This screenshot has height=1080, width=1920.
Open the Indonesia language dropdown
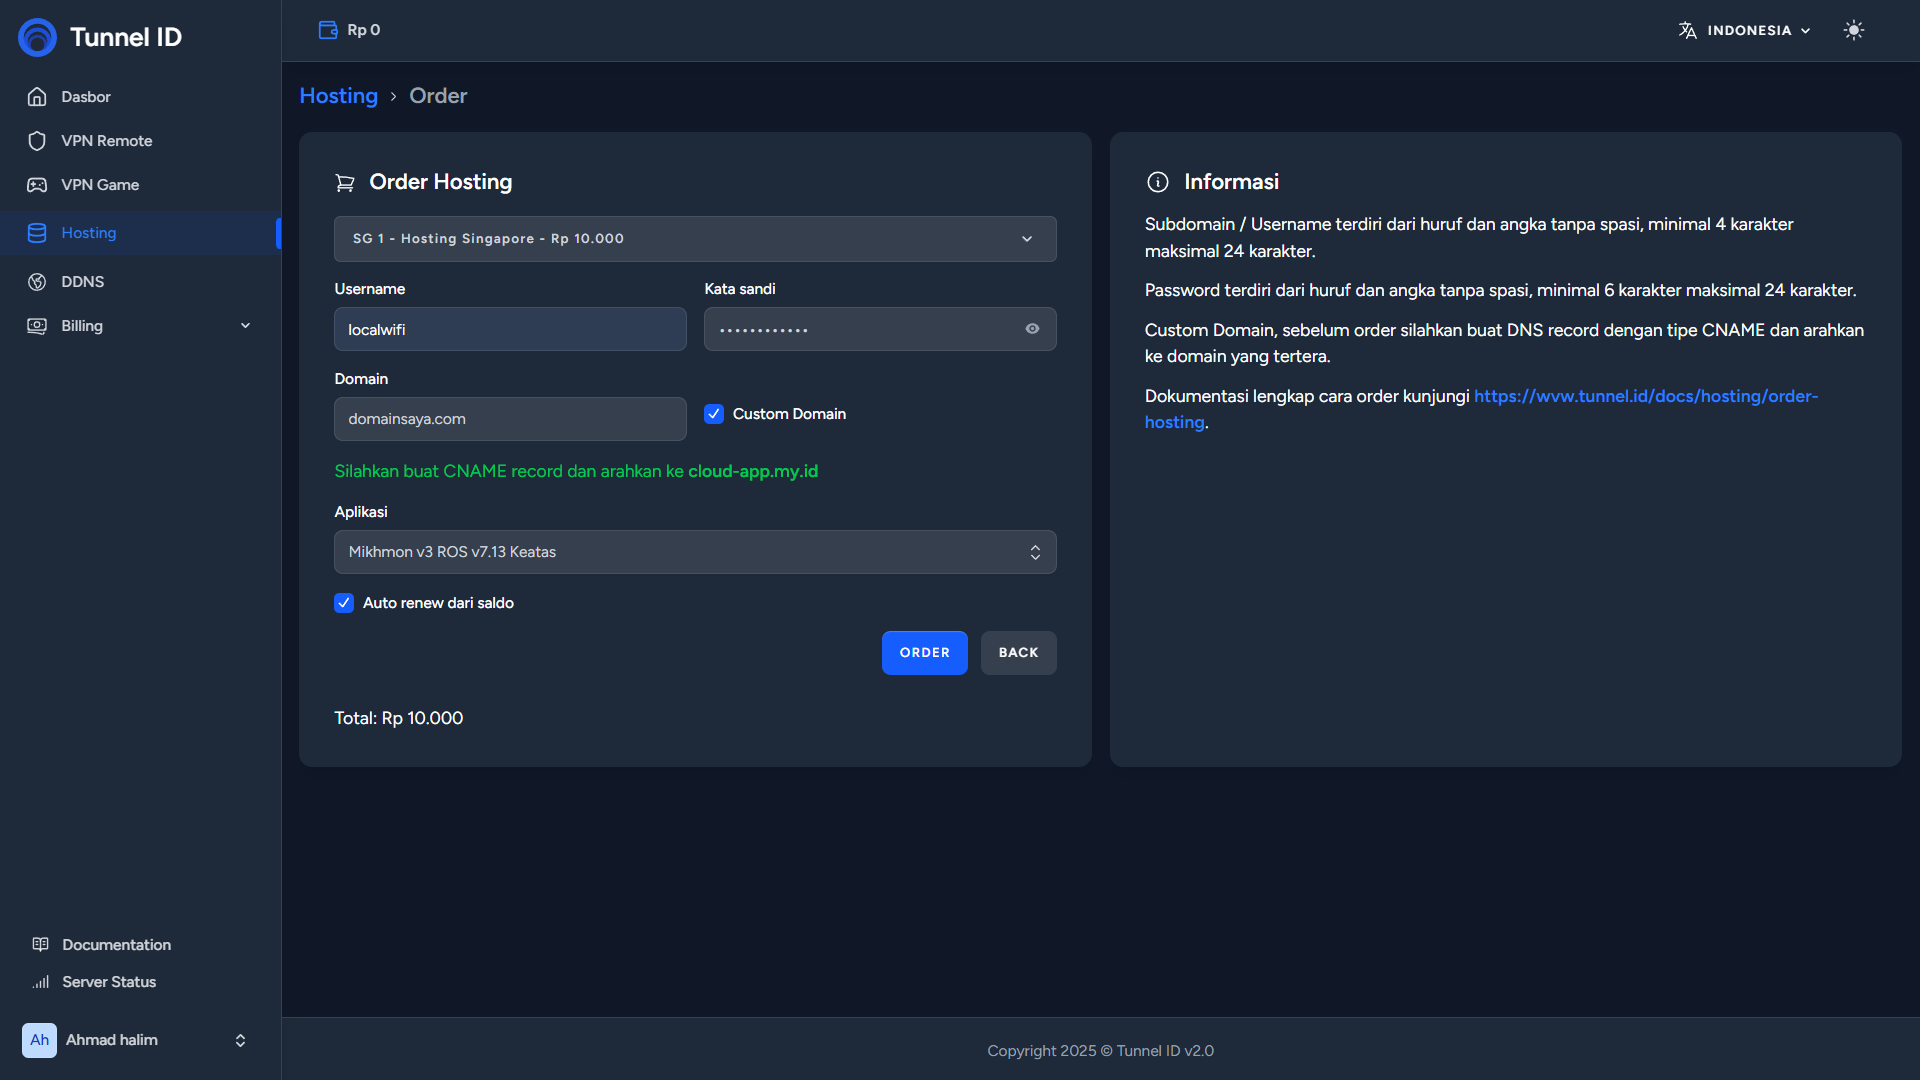(x=1745, y=30)
